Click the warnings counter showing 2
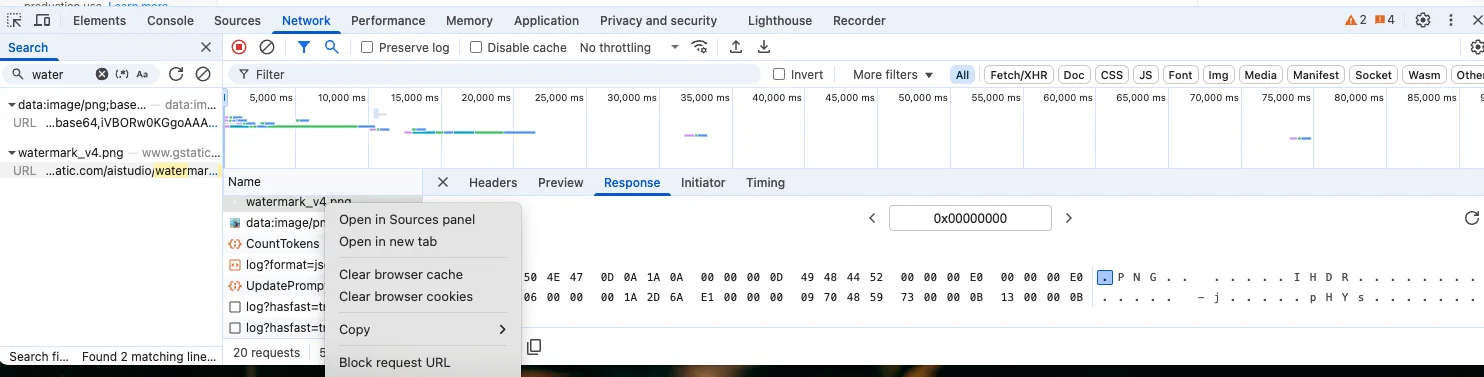Screen dimensions: 1484x377 click(x=1356, y=20)
